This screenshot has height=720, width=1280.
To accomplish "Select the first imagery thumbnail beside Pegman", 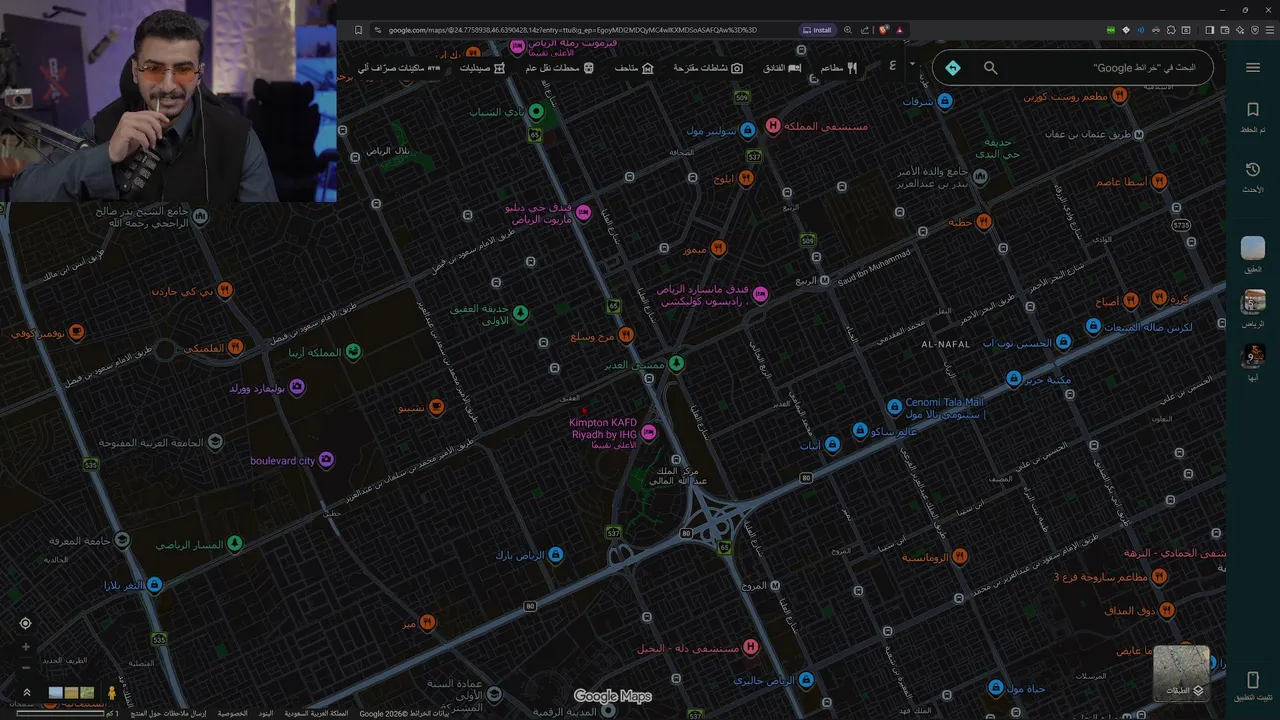I will (x=56, y=692).
